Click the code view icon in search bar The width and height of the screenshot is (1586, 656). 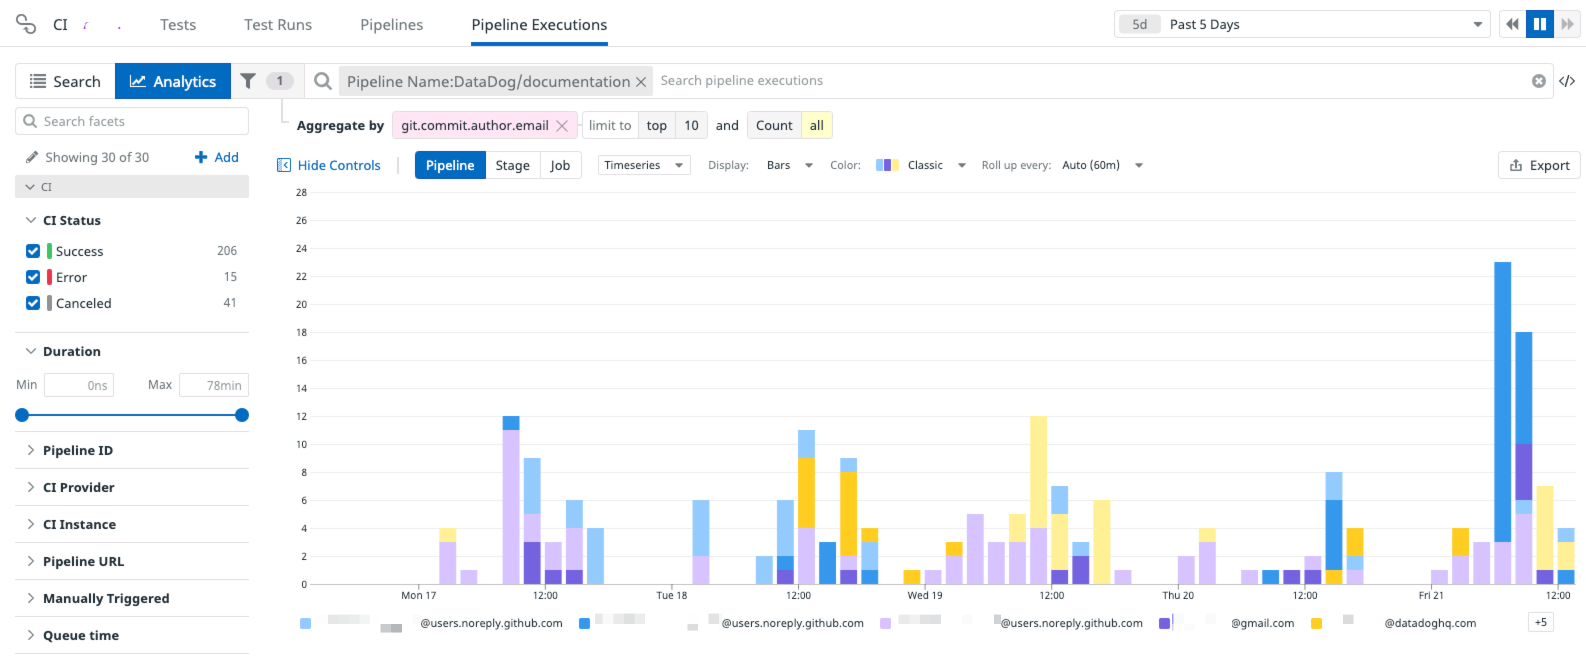[1567, 81]
